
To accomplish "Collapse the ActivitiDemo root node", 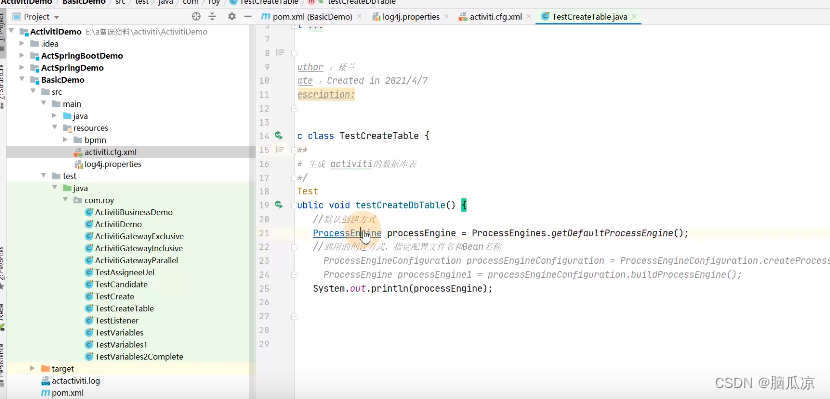I will tap(12, 31).
